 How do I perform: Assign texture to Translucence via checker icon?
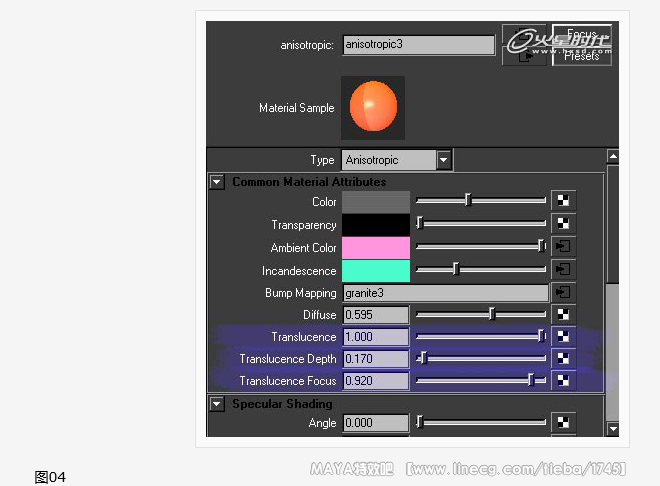point(564,337)
